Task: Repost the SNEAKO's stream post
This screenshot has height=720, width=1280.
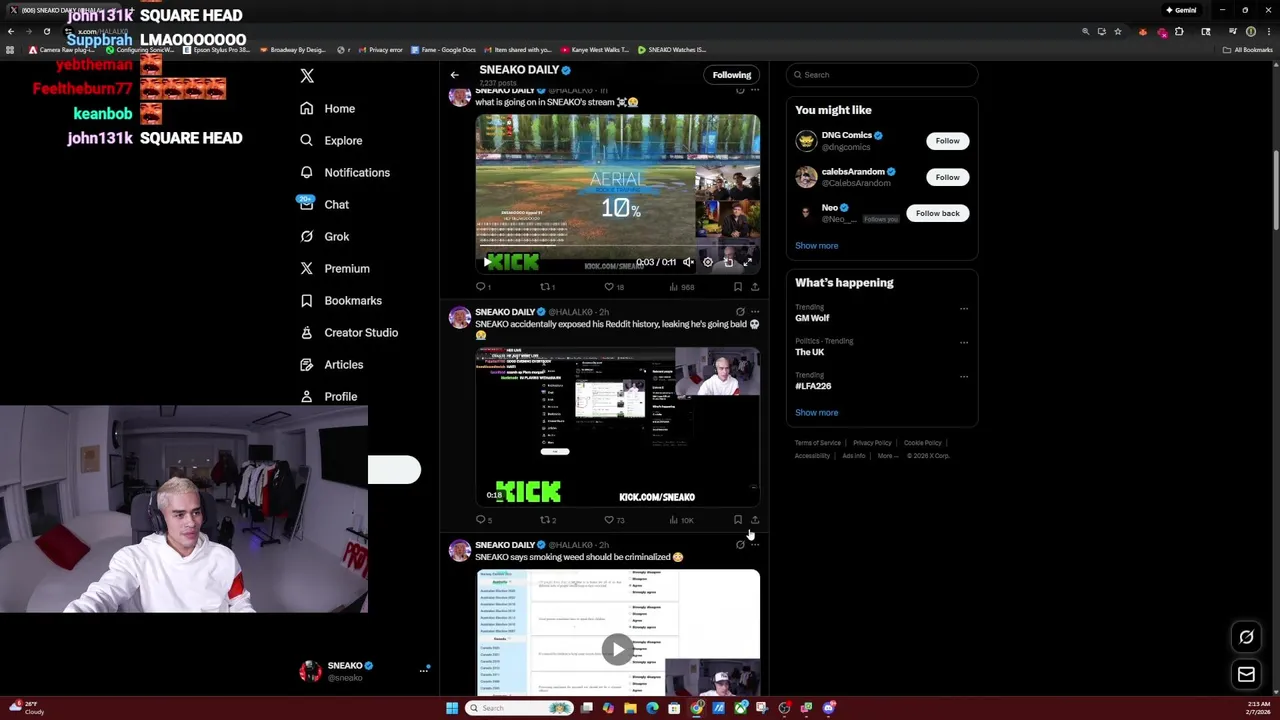Action: tap(547, 287)
